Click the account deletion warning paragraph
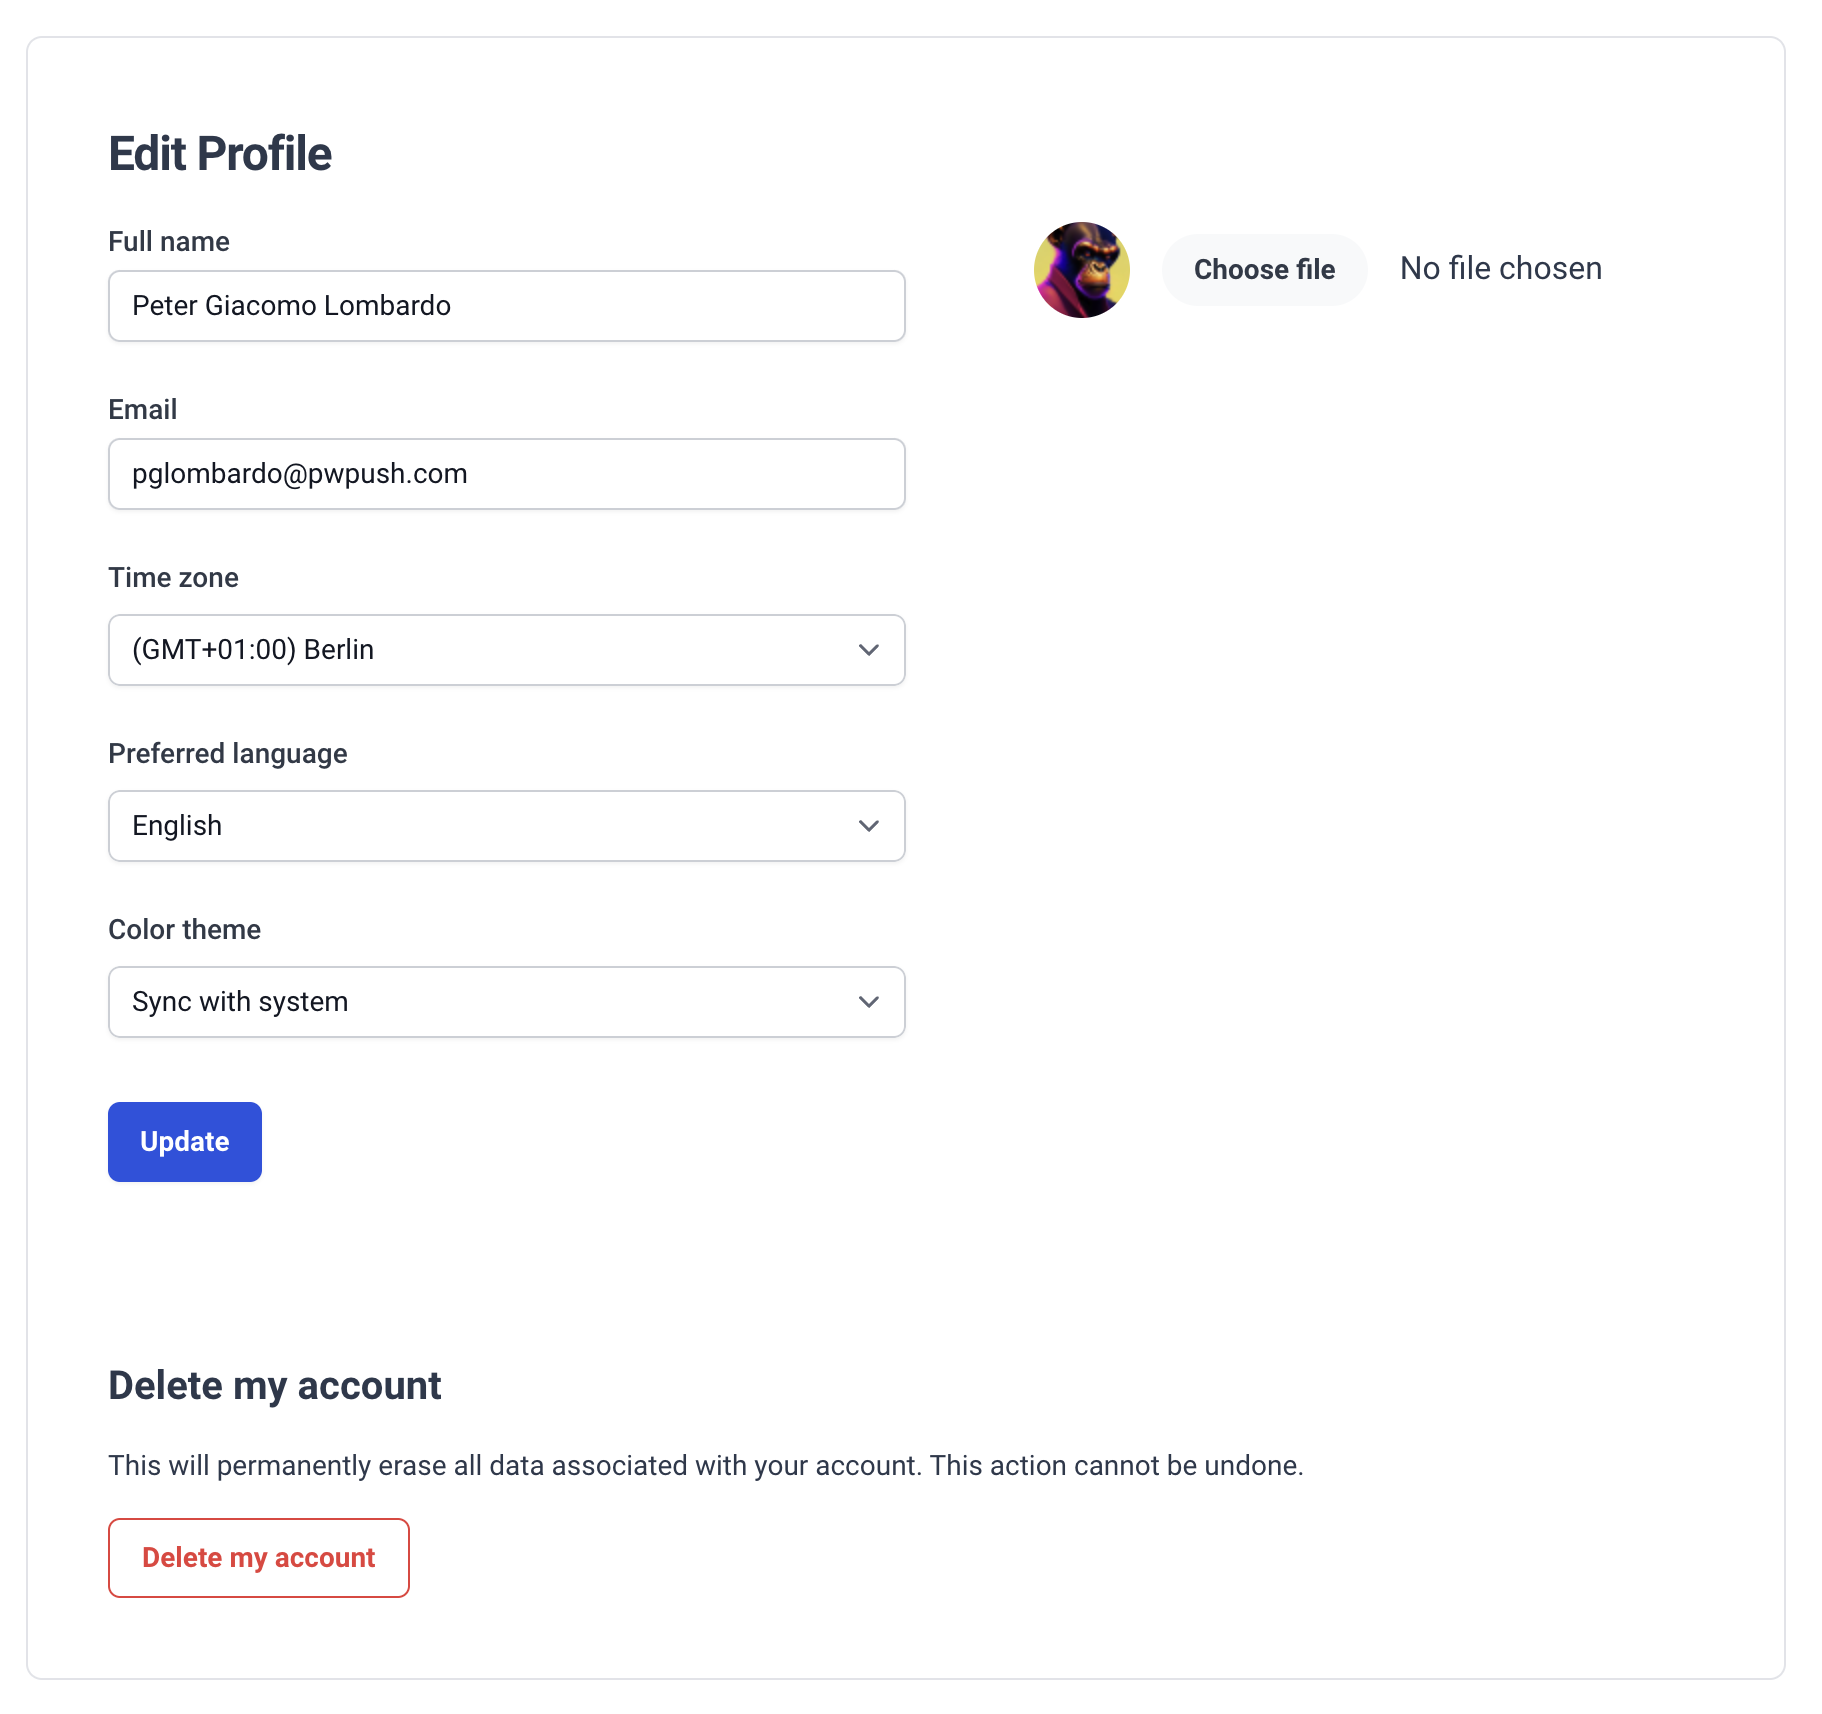The height and width of the screenshot is (1714, 1822). pyautogui.click(x=706, y=1466)
